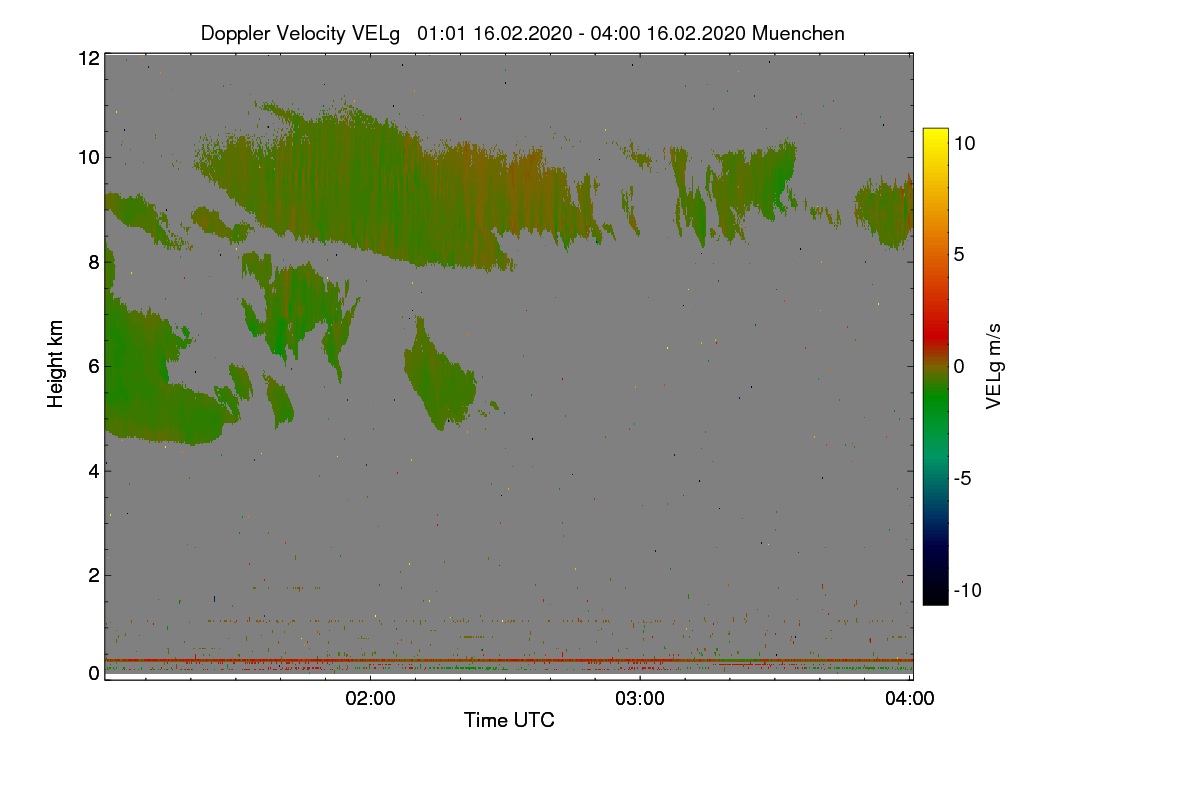Click the "Muenchen" station name in title

tap(798, 34)
